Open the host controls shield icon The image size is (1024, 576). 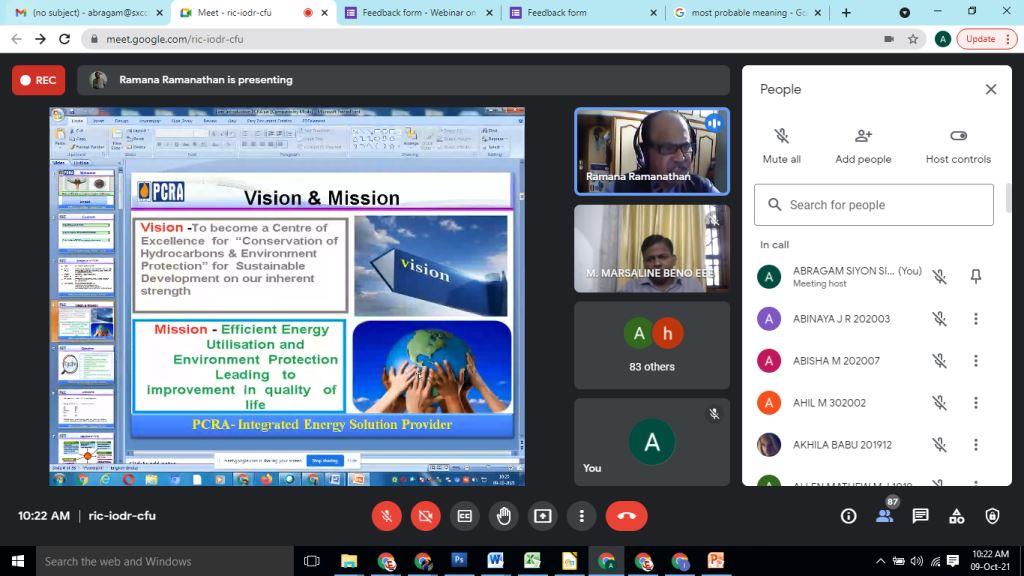991,516
